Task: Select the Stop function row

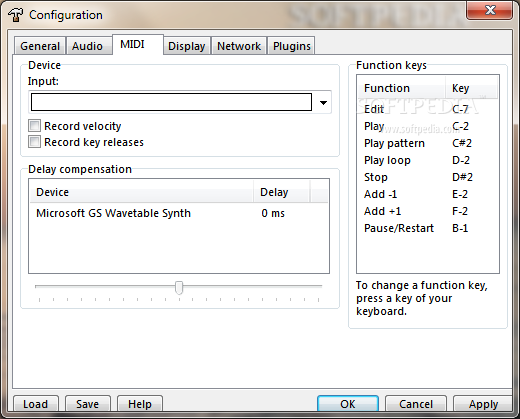Action: pos(428,177)
